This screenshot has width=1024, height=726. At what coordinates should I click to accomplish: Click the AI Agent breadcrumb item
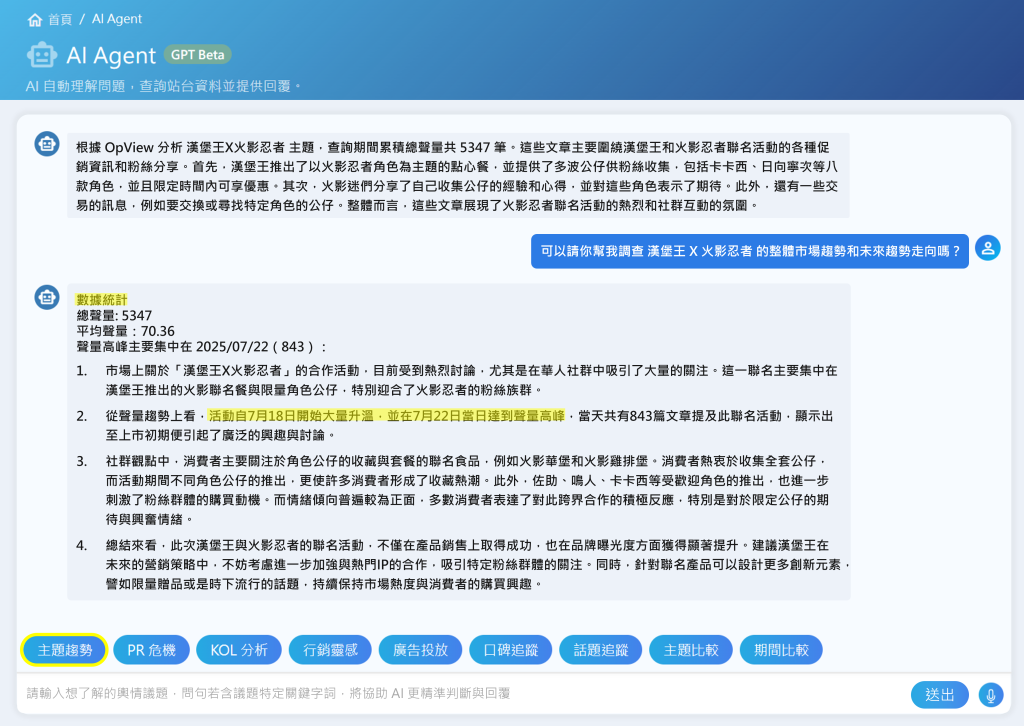(117, 19)
